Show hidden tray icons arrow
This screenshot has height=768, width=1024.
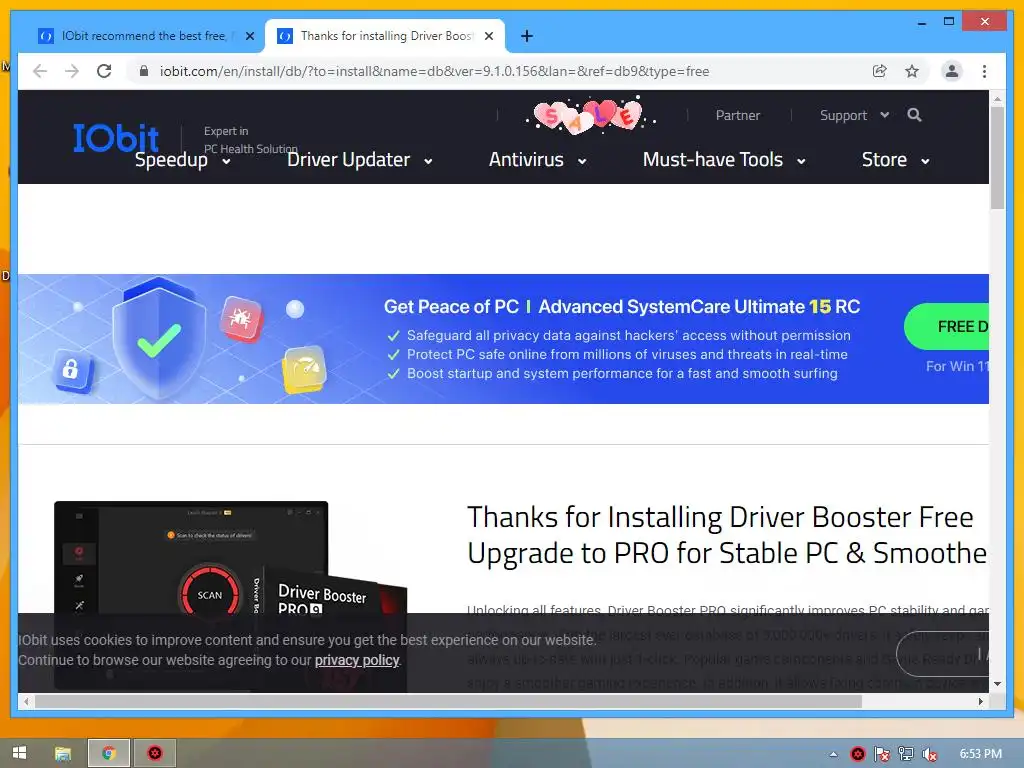(x=833, y=754)
